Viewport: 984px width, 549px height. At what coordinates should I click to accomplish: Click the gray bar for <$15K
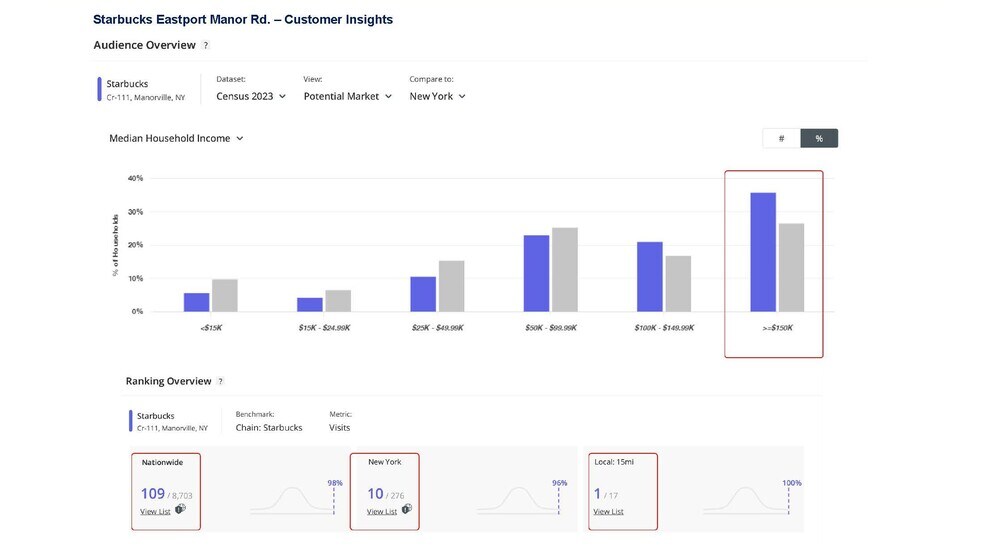225,296
